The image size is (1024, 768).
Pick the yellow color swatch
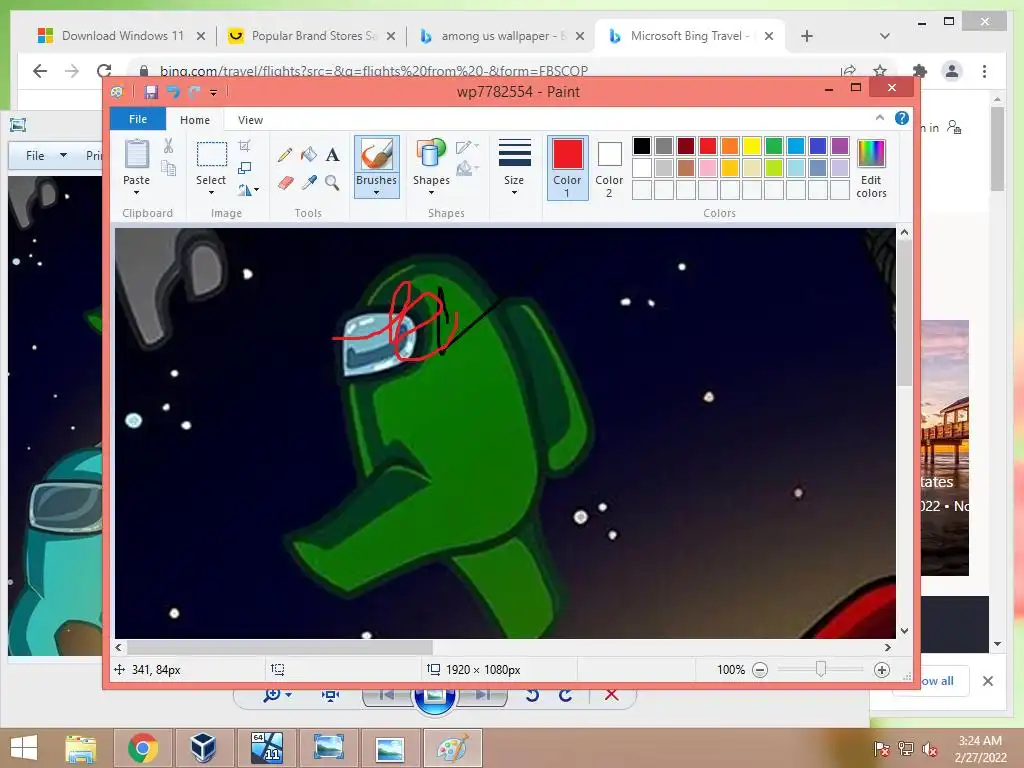tap(752, 146)
